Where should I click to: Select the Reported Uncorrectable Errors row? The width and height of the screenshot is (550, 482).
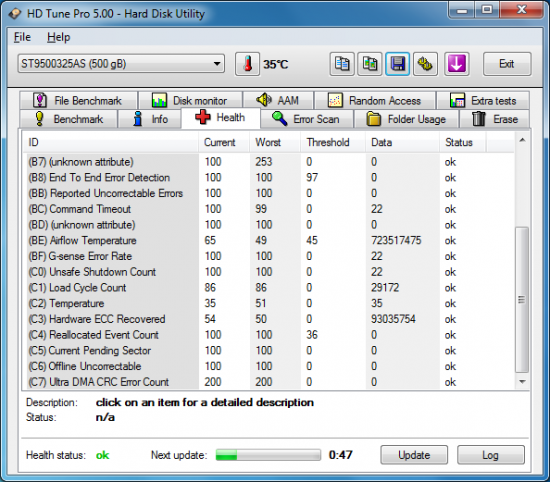click(268, 193)
